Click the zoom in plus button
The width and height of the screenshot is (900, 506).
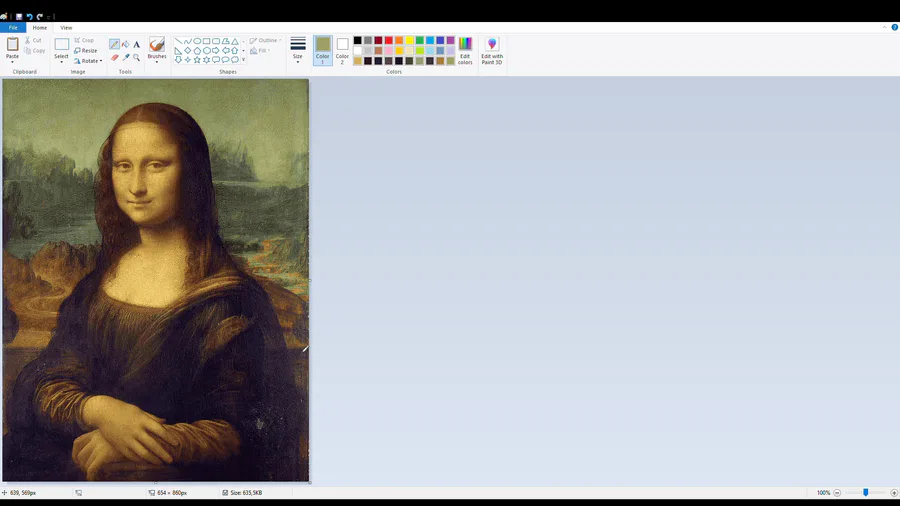pyautogui.click(x=894, y=493)
